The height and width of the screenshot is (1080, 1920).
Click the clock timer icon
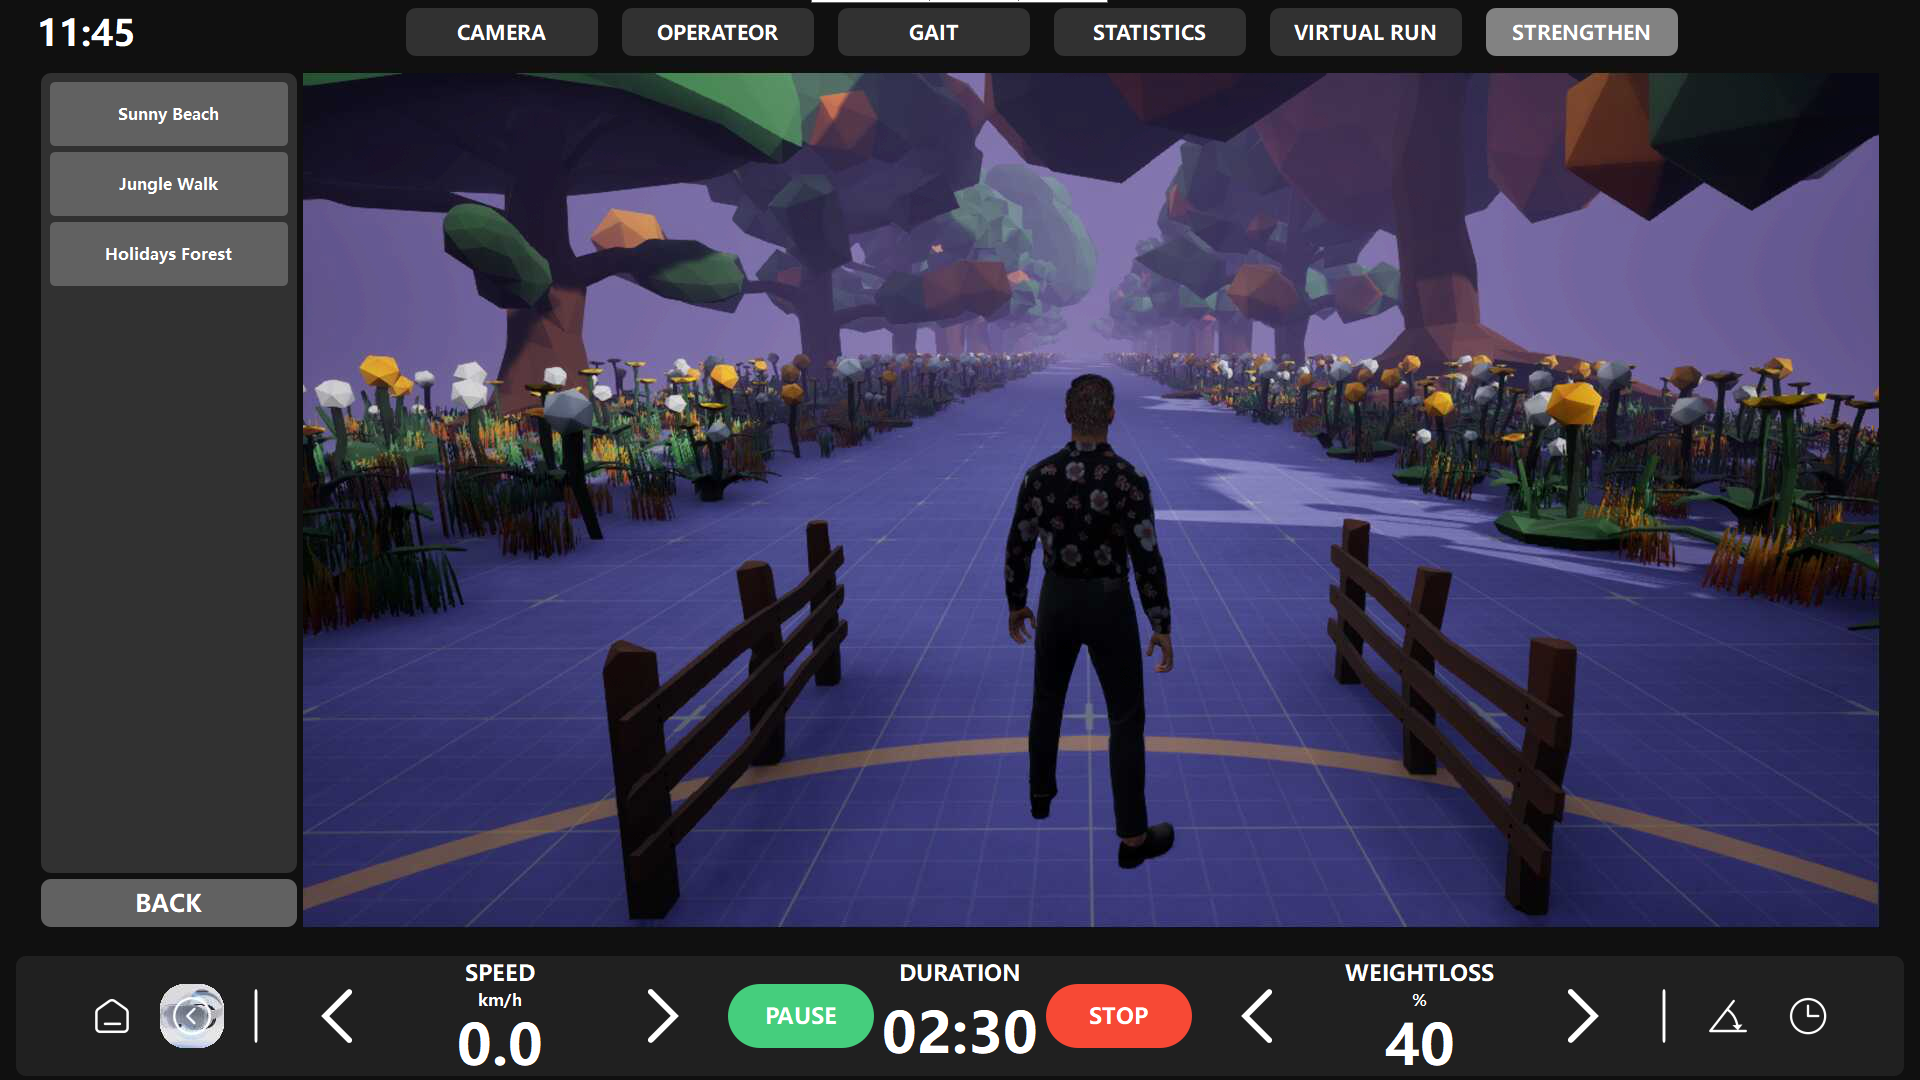tap(1807, 1017)
